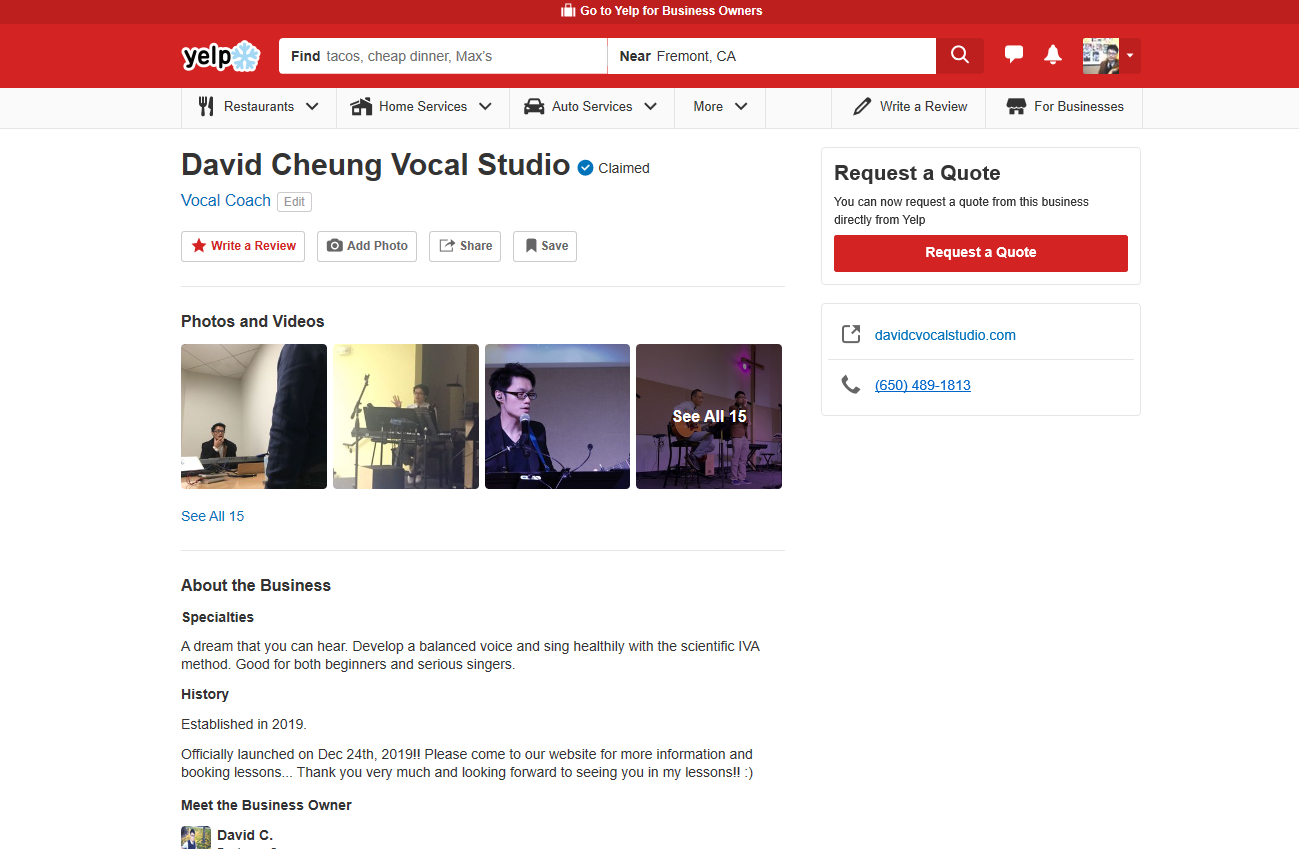Open the davidcvocalstudio.com link

pos(945,335)
